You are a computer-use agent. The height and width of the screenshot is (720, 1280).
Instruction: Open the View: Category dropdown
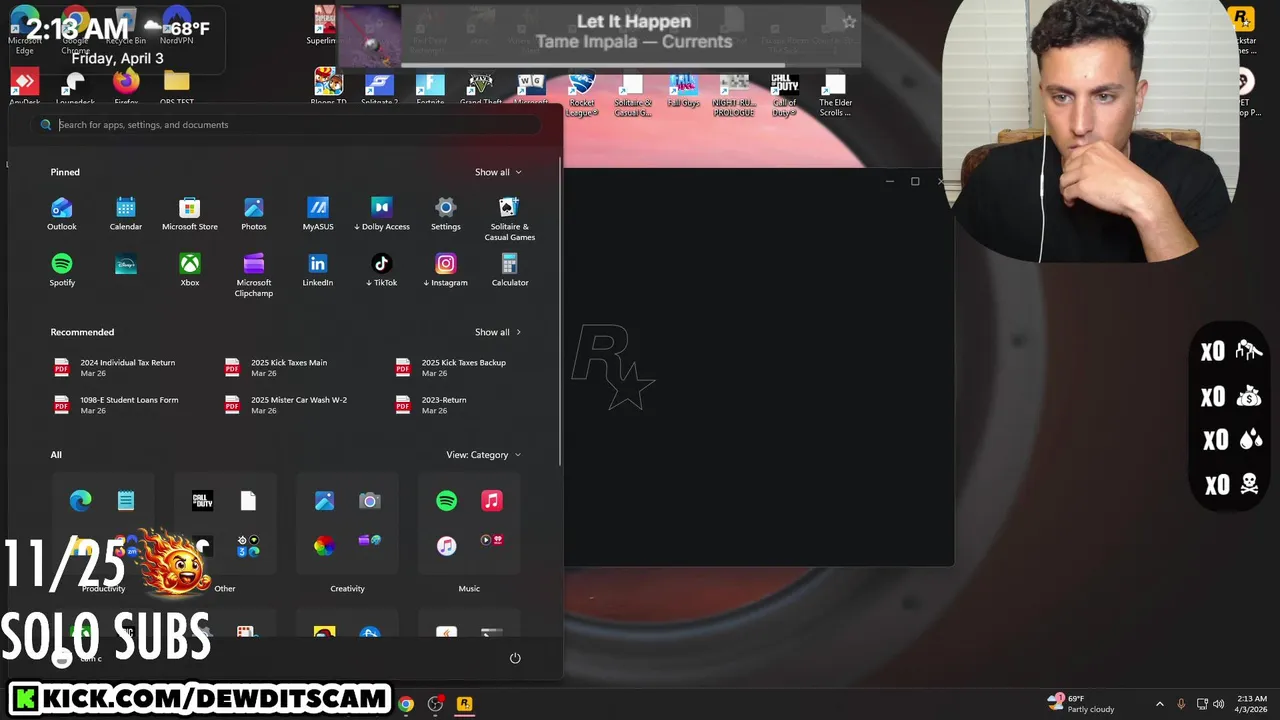pyautogui.click(x=483, y=455)
